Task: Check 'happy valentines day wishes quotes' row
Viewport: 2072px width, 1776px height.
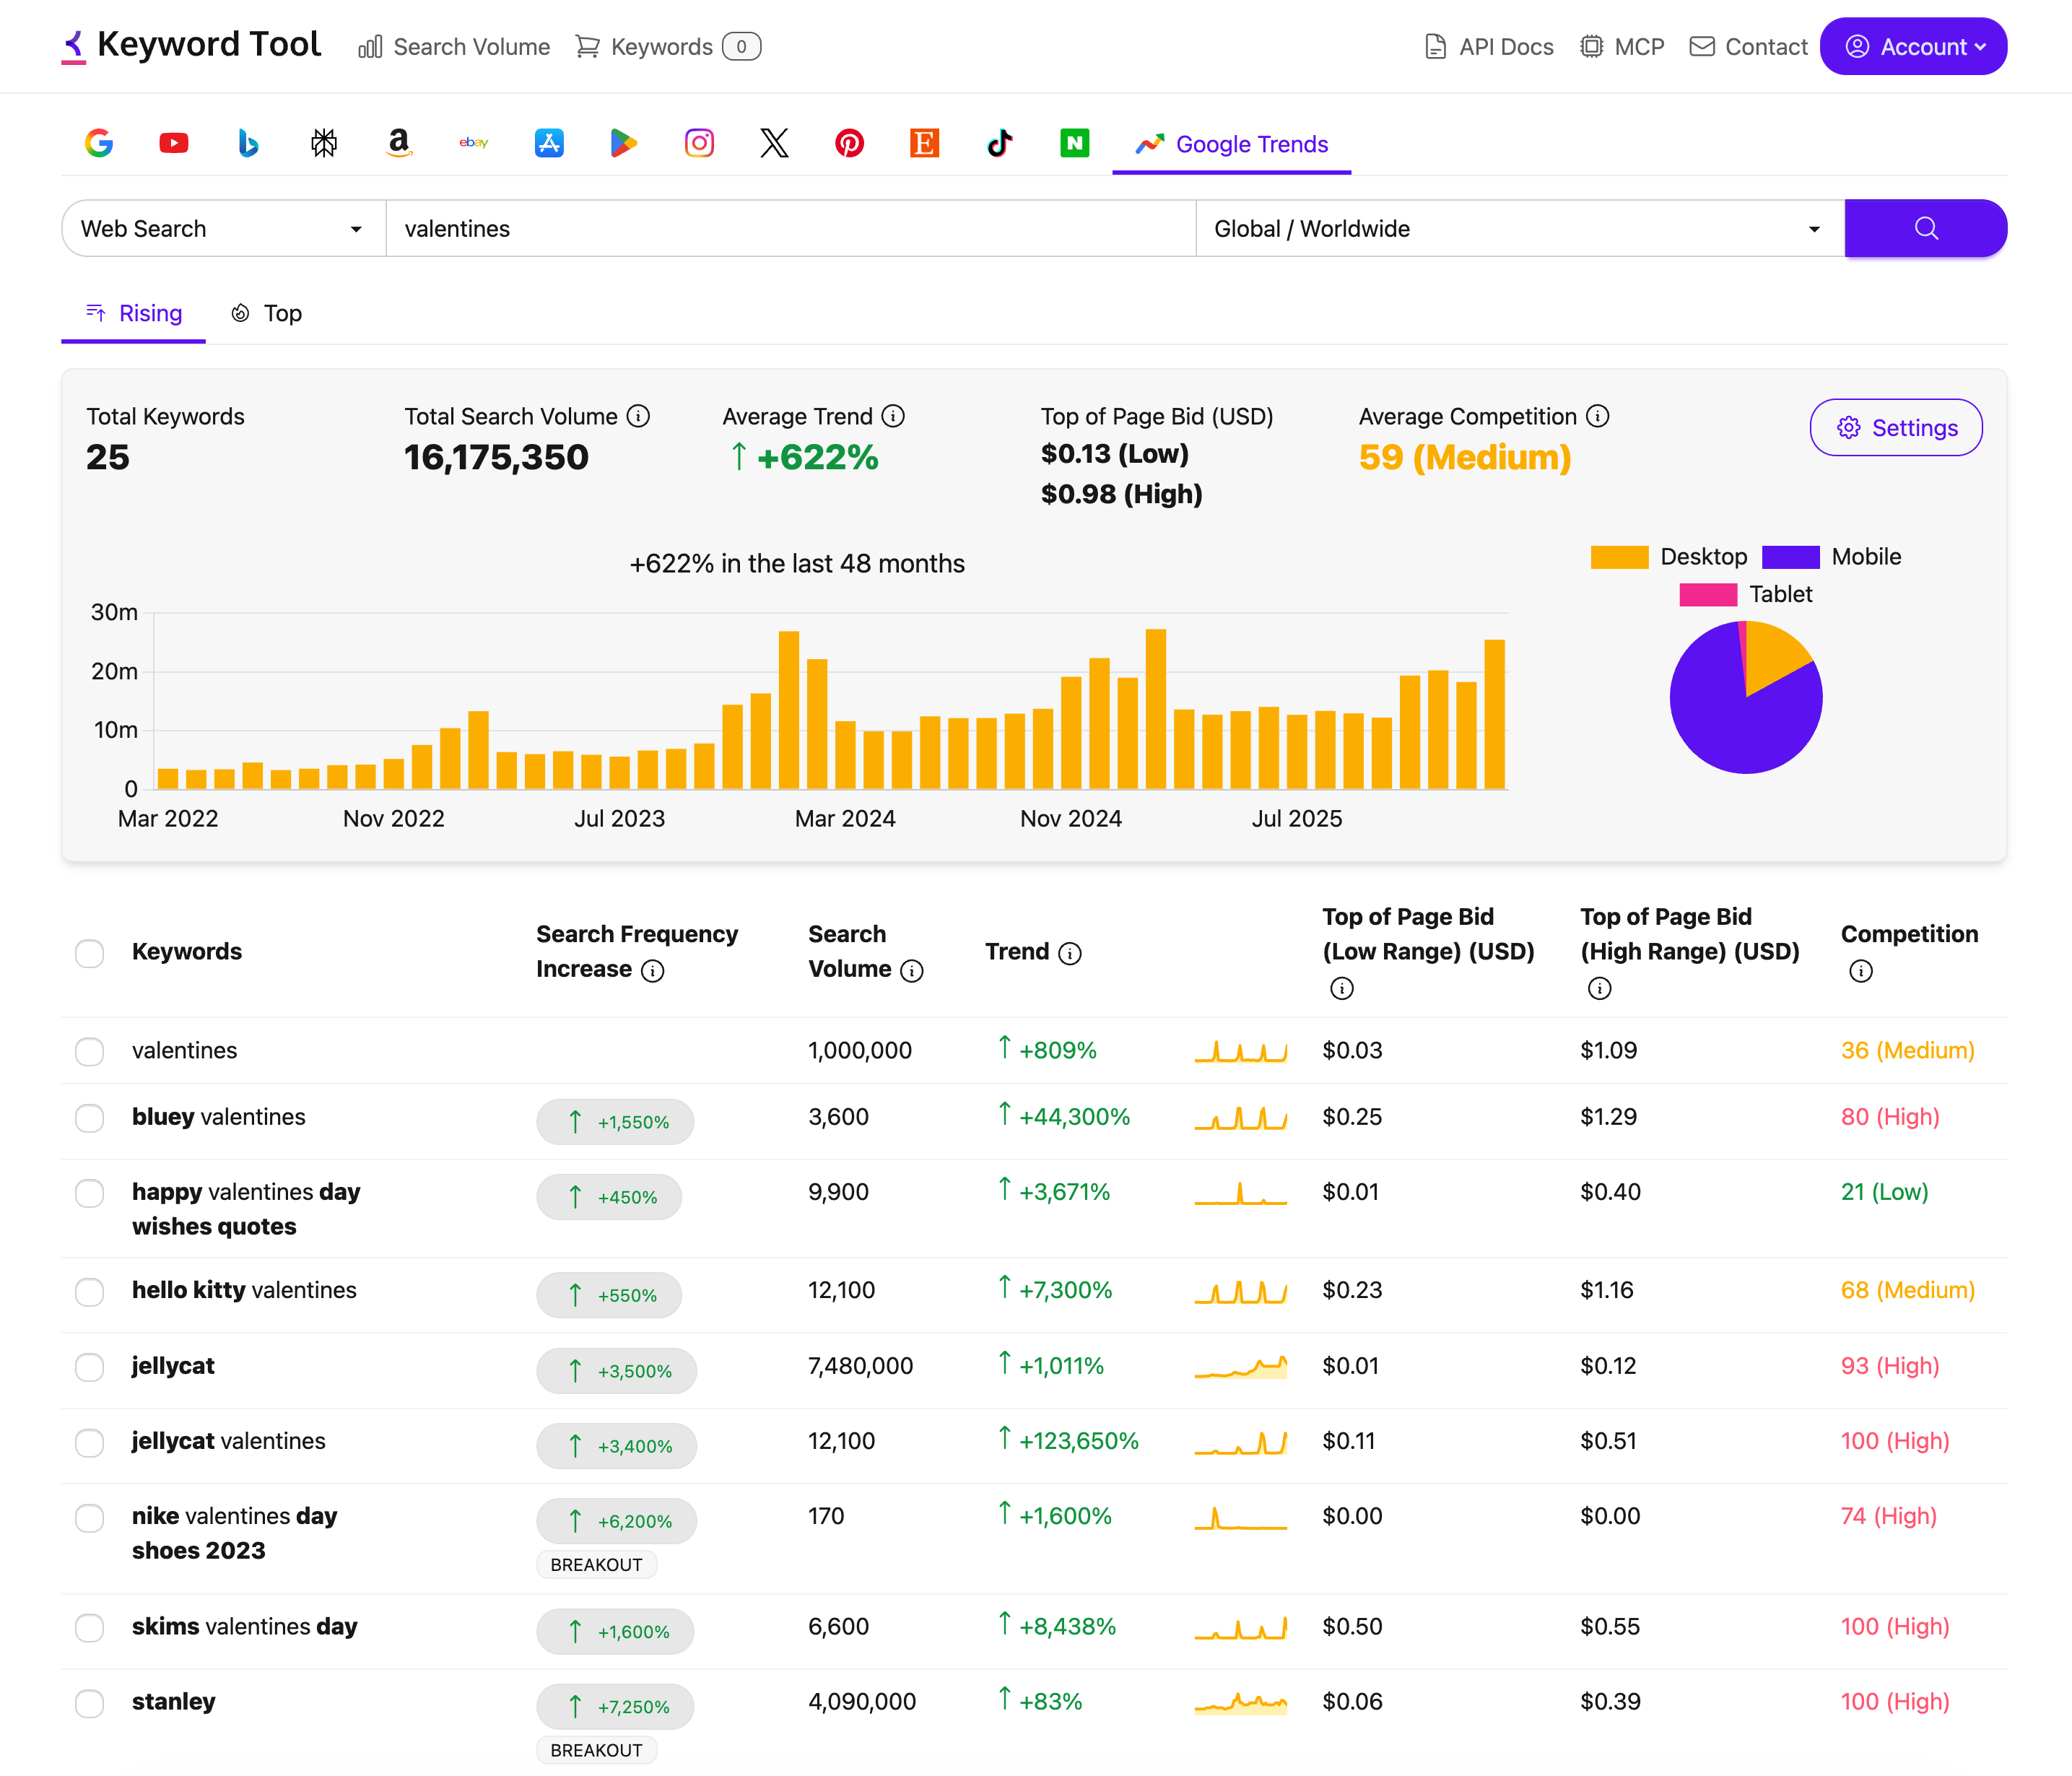Action: click(x=90, y=1193)
